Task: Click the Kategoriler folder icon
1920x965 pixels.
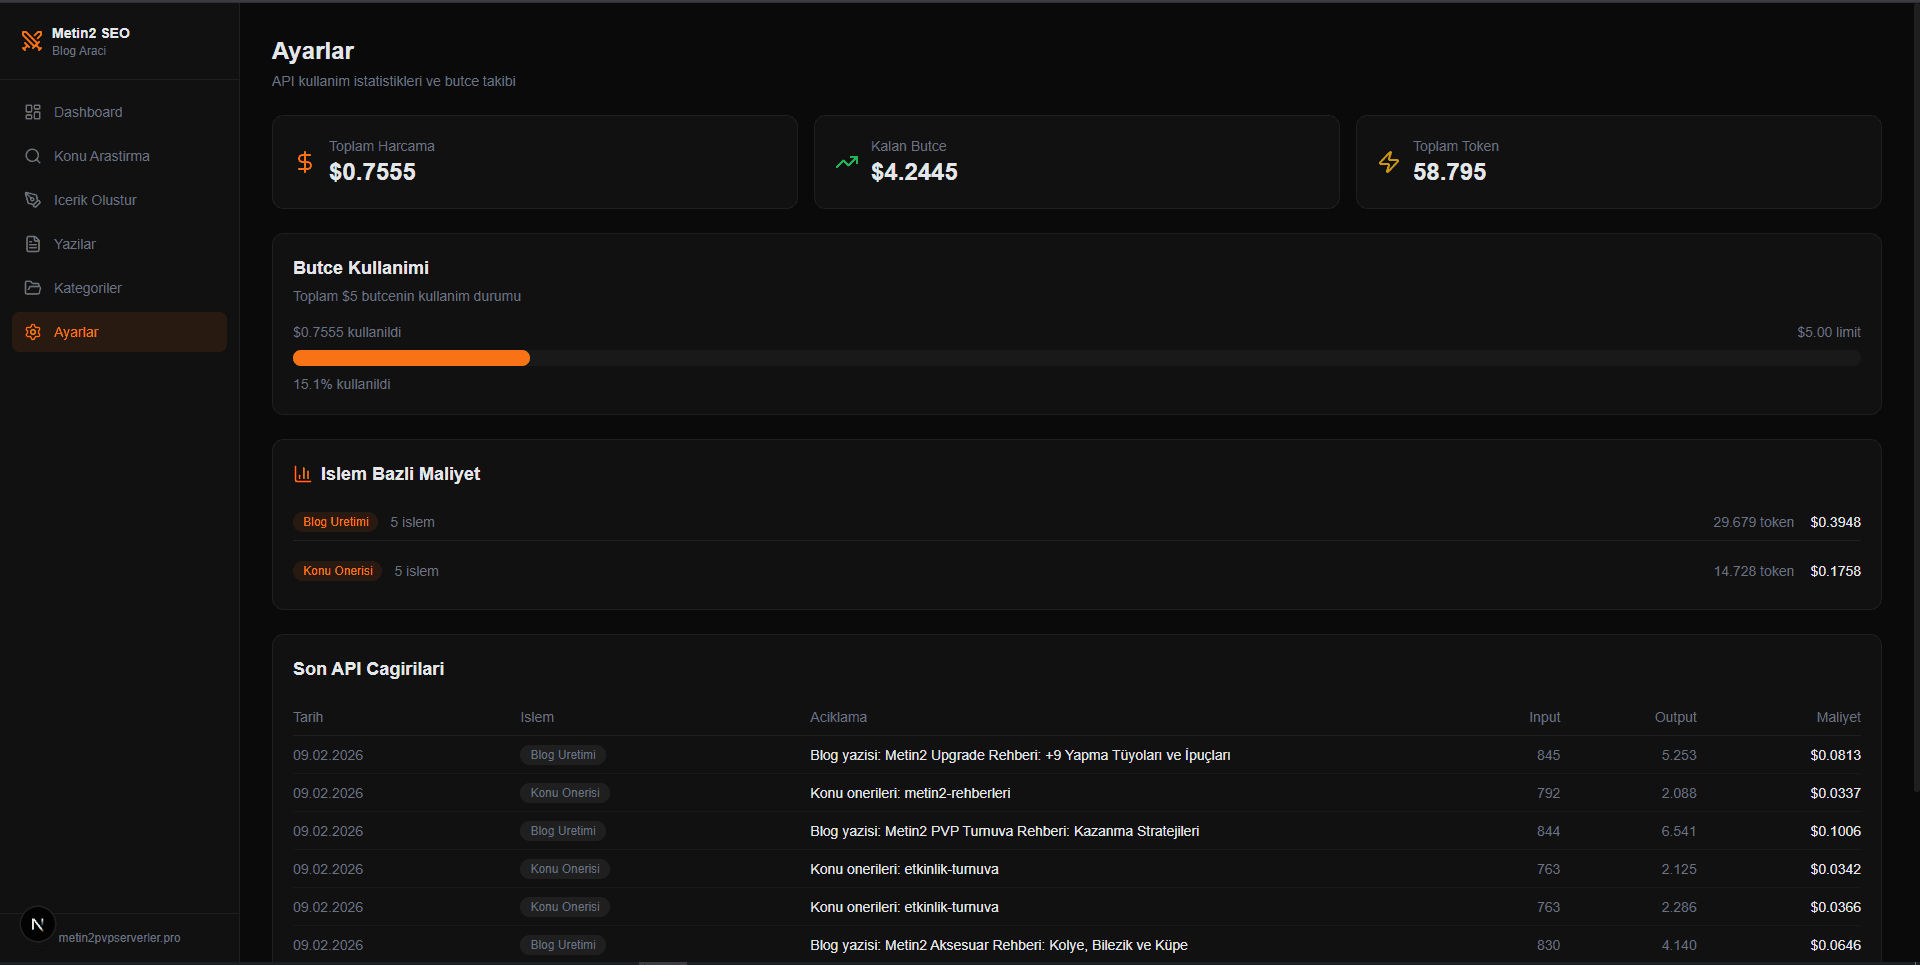Action: 33,288
